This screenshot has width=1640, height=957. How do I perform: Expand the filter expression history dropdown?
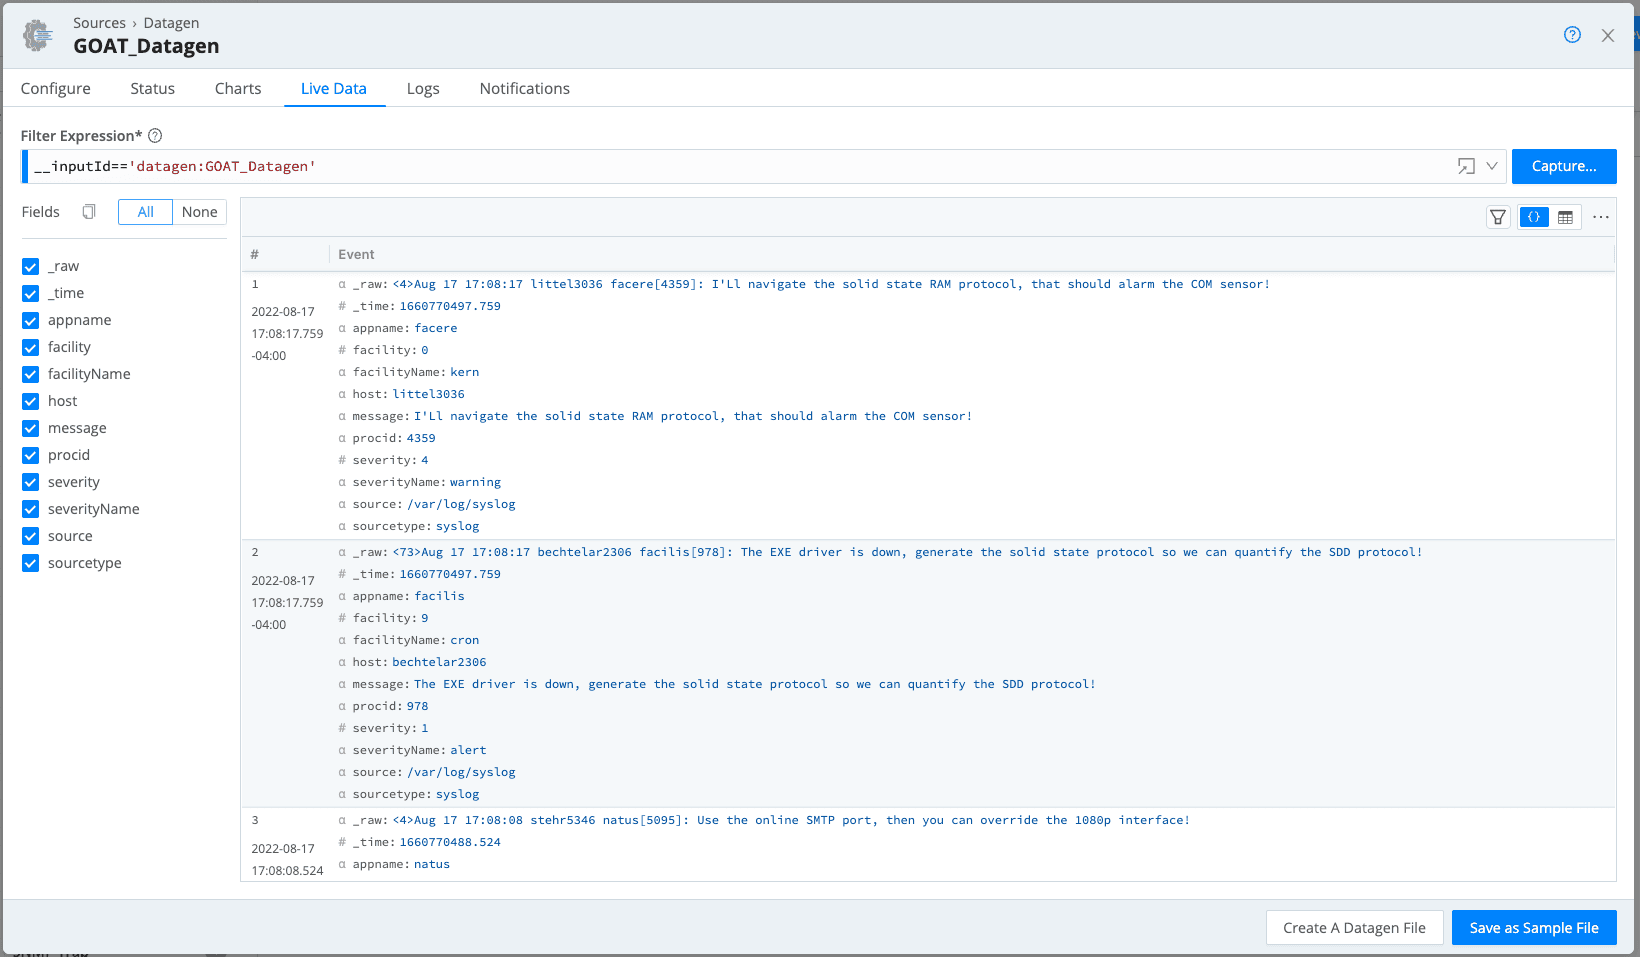[x=1491, y=167]
